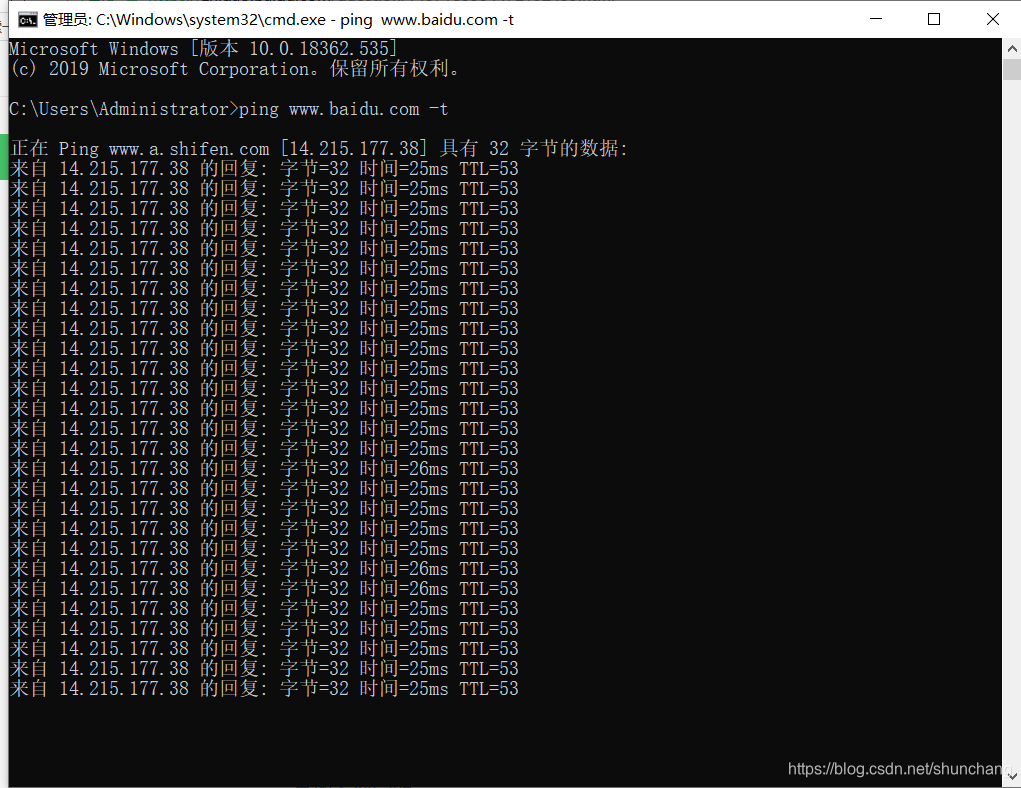The width and height of the screenshot is (1021, 788).
Task: Click the window title text 'ping www.baidu.com -t'
Action: pyautogui.click(x=427, y=20)
